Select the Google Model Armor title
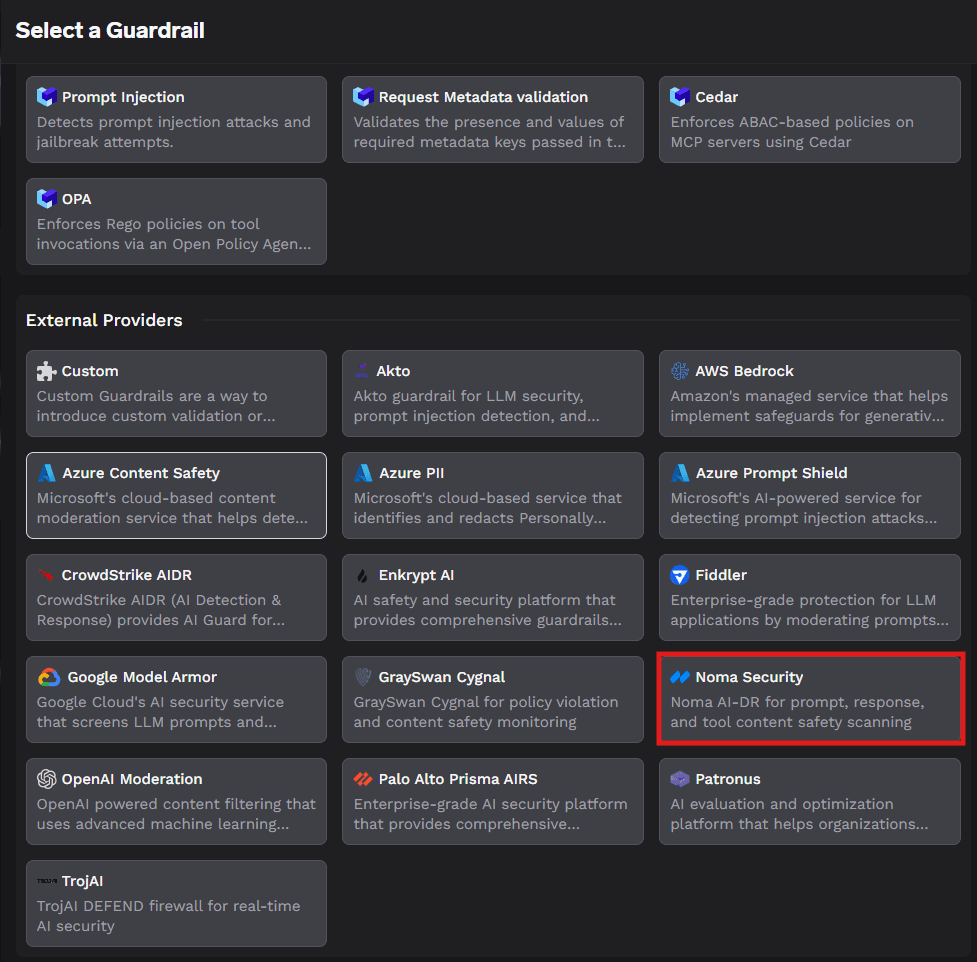Viewport: 977px width, 962px height. tap(142, 677)
